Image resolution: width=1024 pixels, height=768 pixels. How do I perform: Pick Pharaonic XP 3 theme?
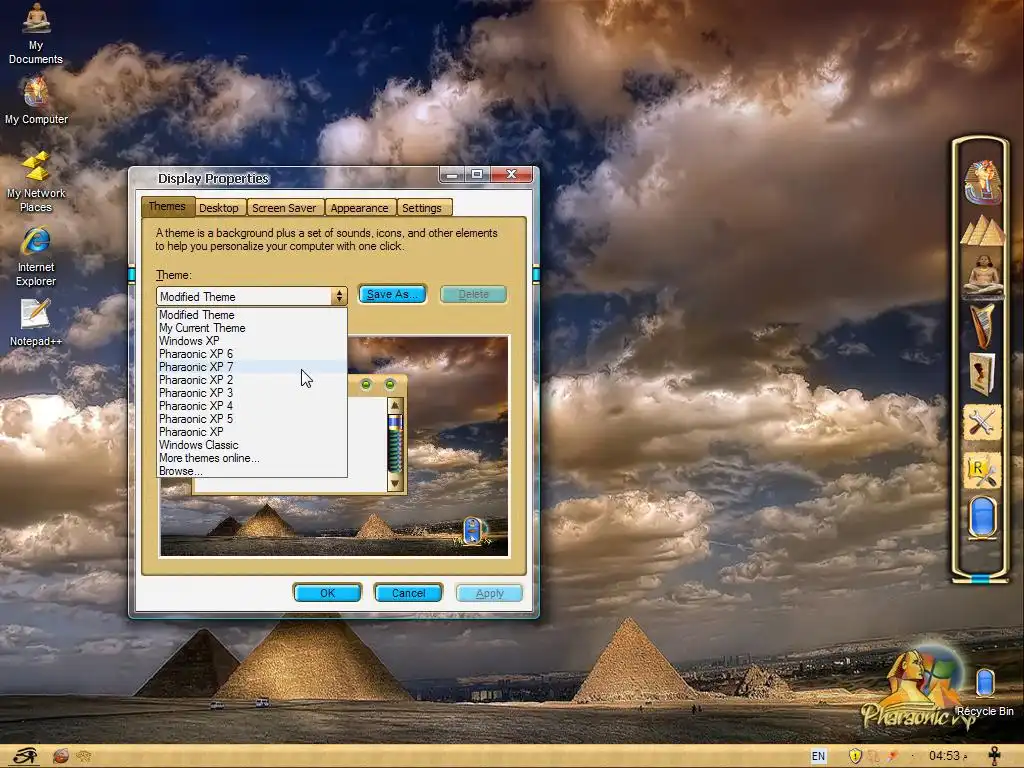(x=252, y=393)
